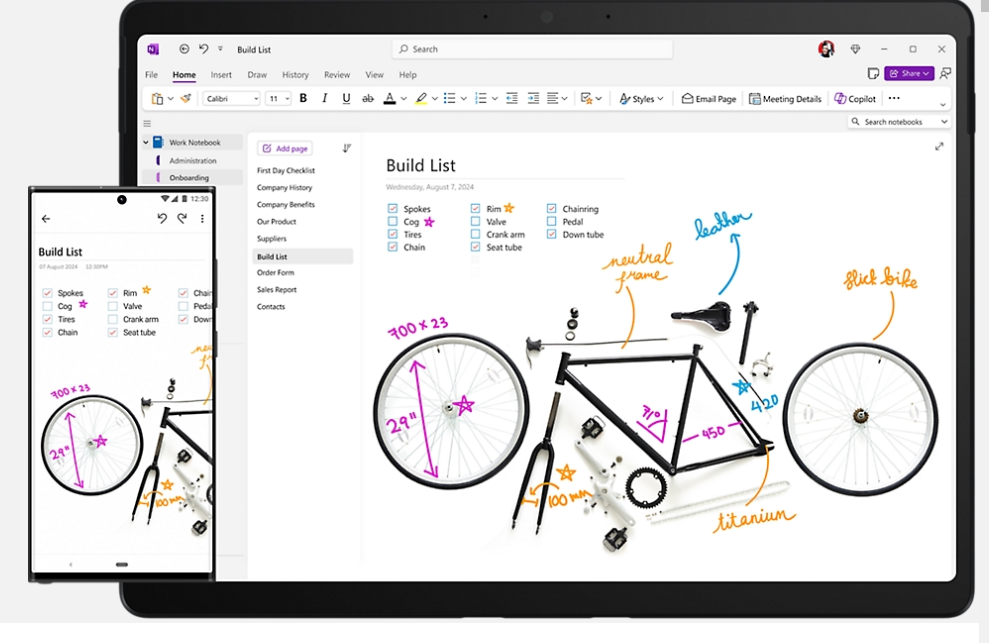Image resolution: width=989 pixels, height=643 pixels.
Task: Open Meeting Details
Action: 785,98
